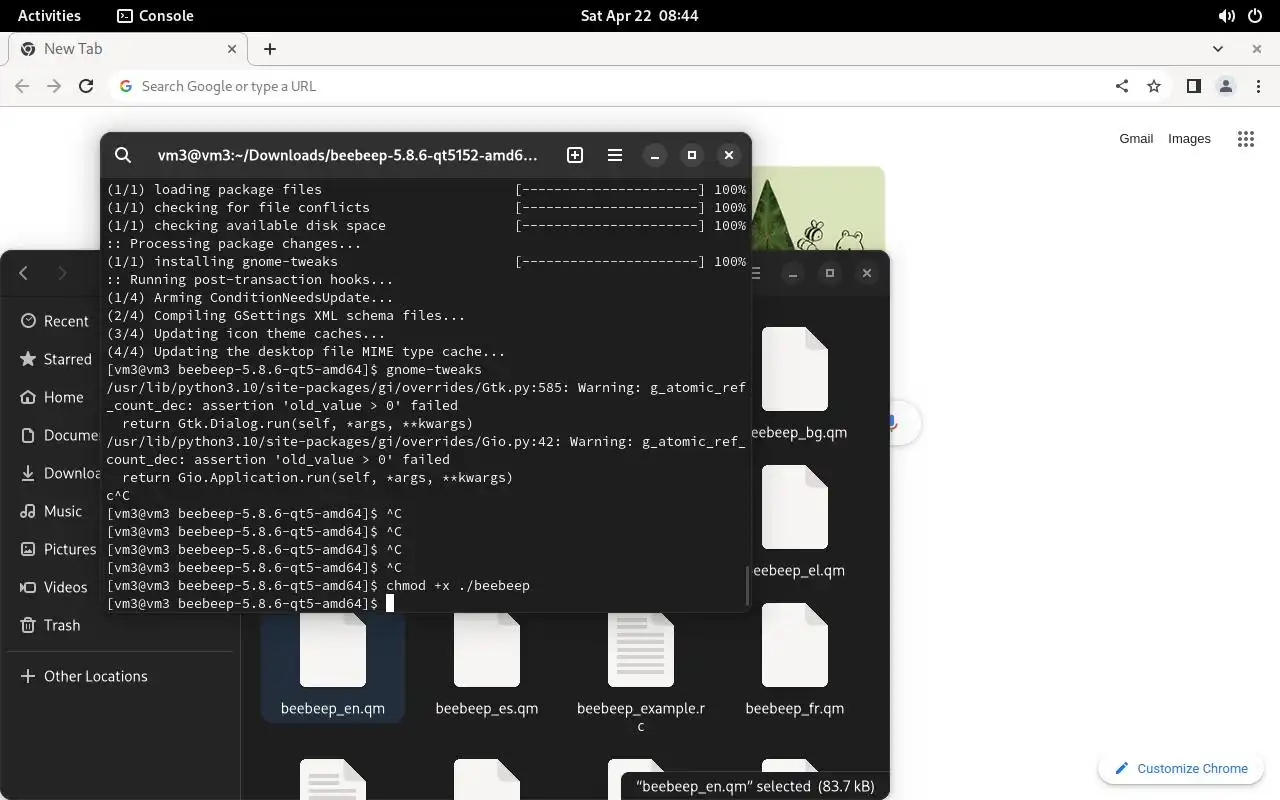Bookmark this tab with the star icon
The image size is (1280, 800).
pyautogui.click(x=1154, y=86)
